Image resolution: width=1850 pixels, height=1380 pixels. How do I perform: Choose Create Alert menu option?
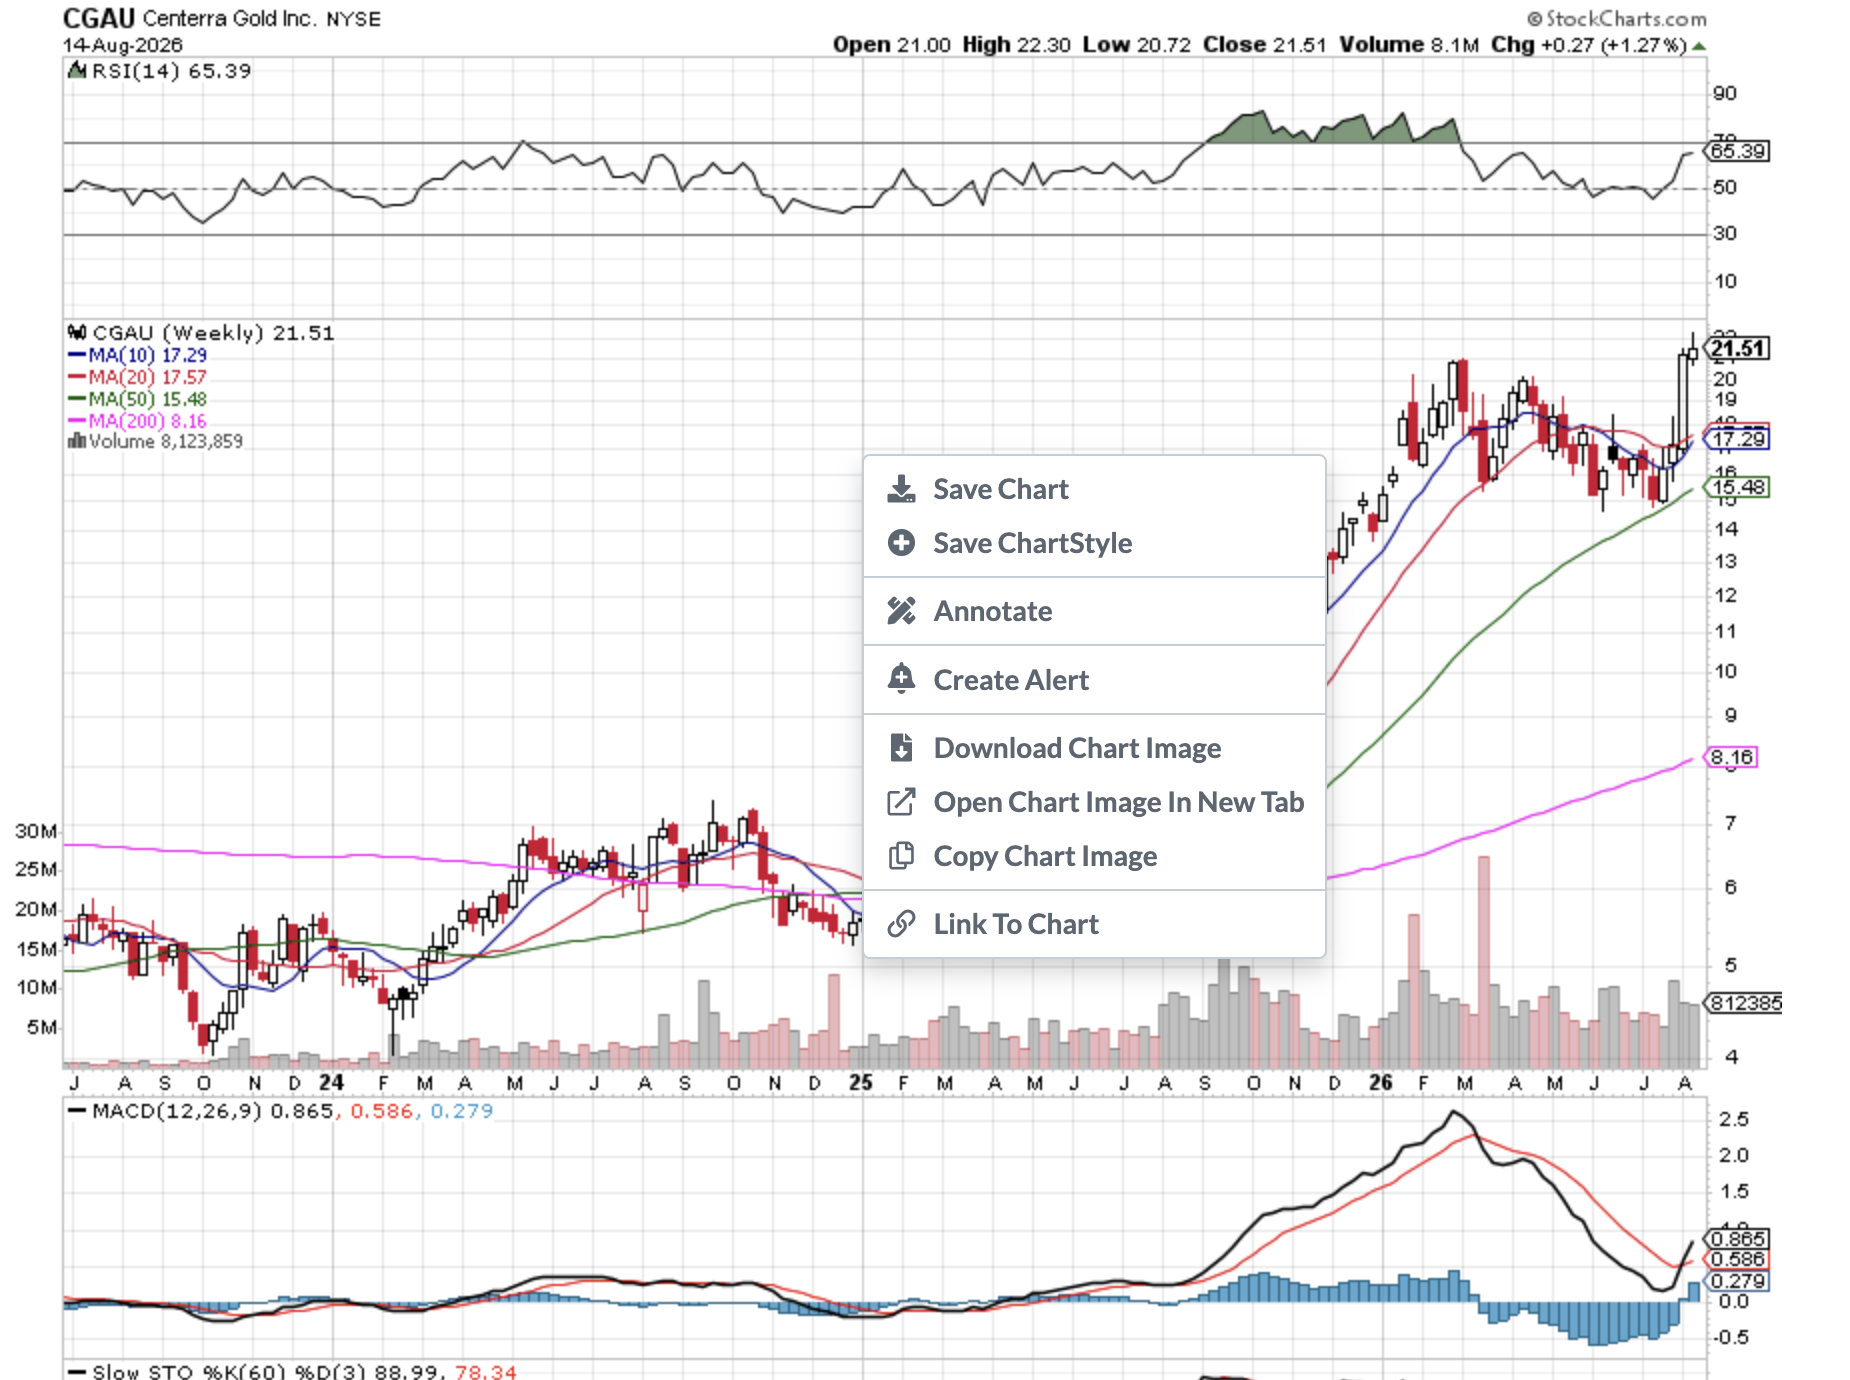[x=1094, y=680]
